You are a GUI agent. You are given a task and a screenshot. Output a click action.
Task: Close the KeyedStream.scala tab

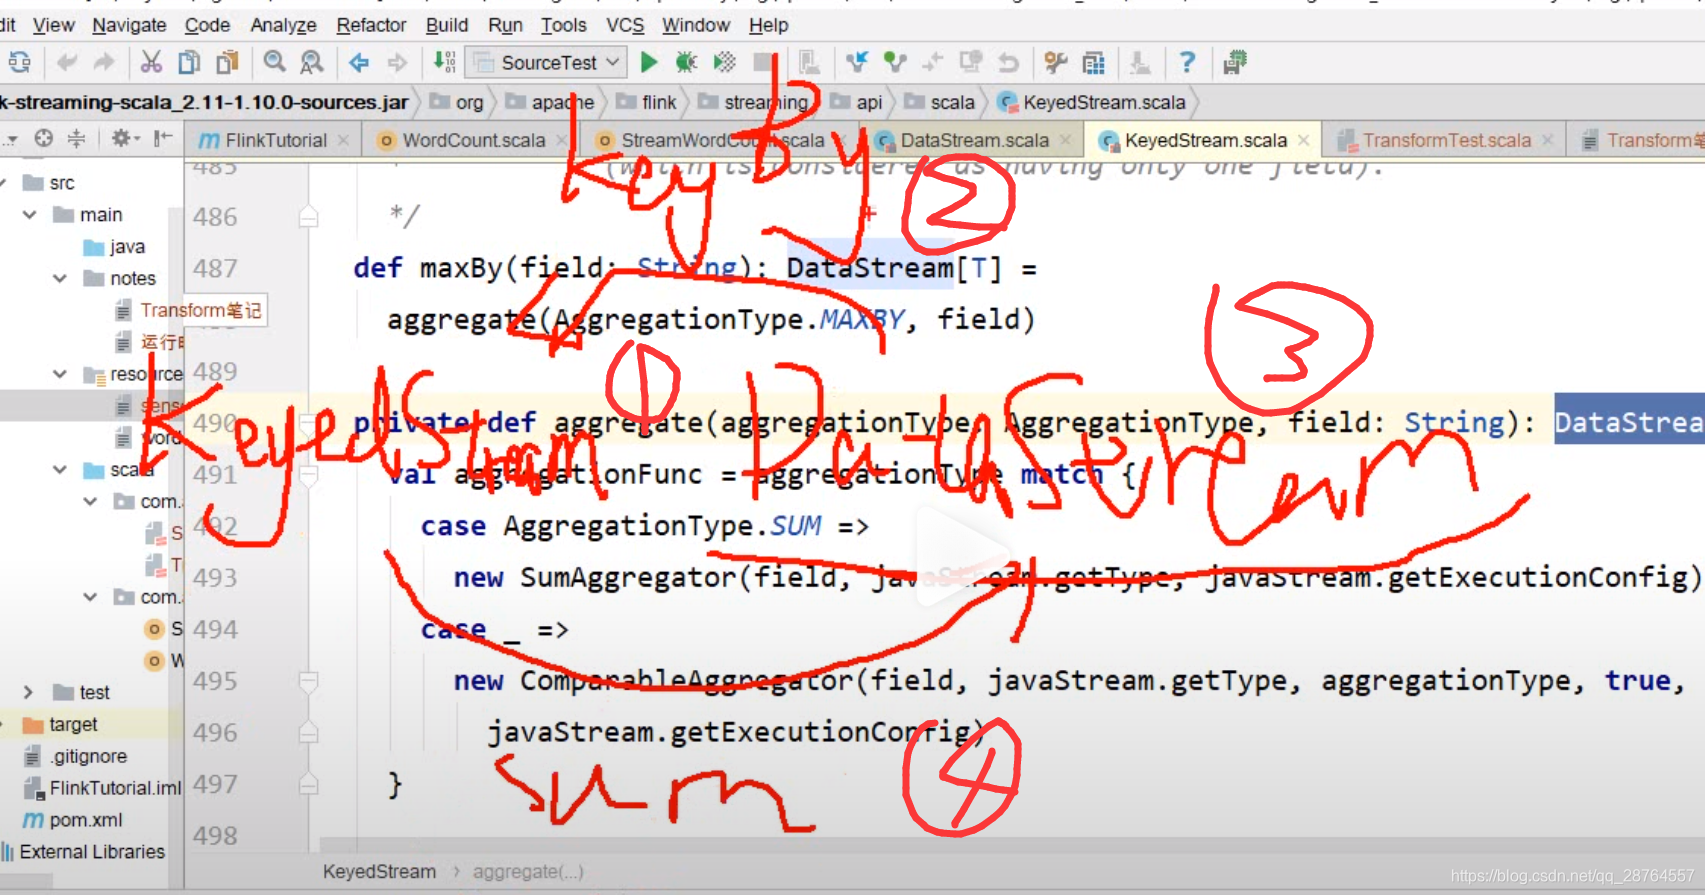pos(1304,140)
